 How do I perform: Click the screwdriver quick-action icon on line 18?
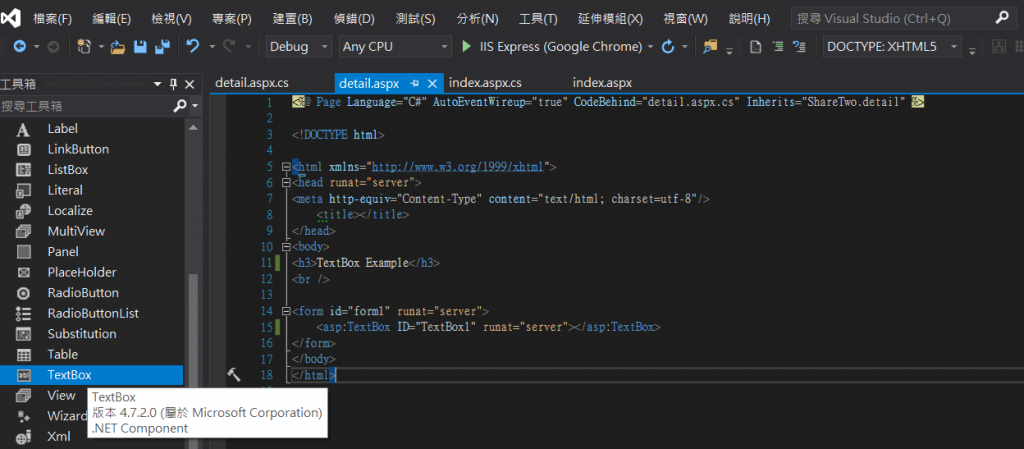tap(233, 374)
